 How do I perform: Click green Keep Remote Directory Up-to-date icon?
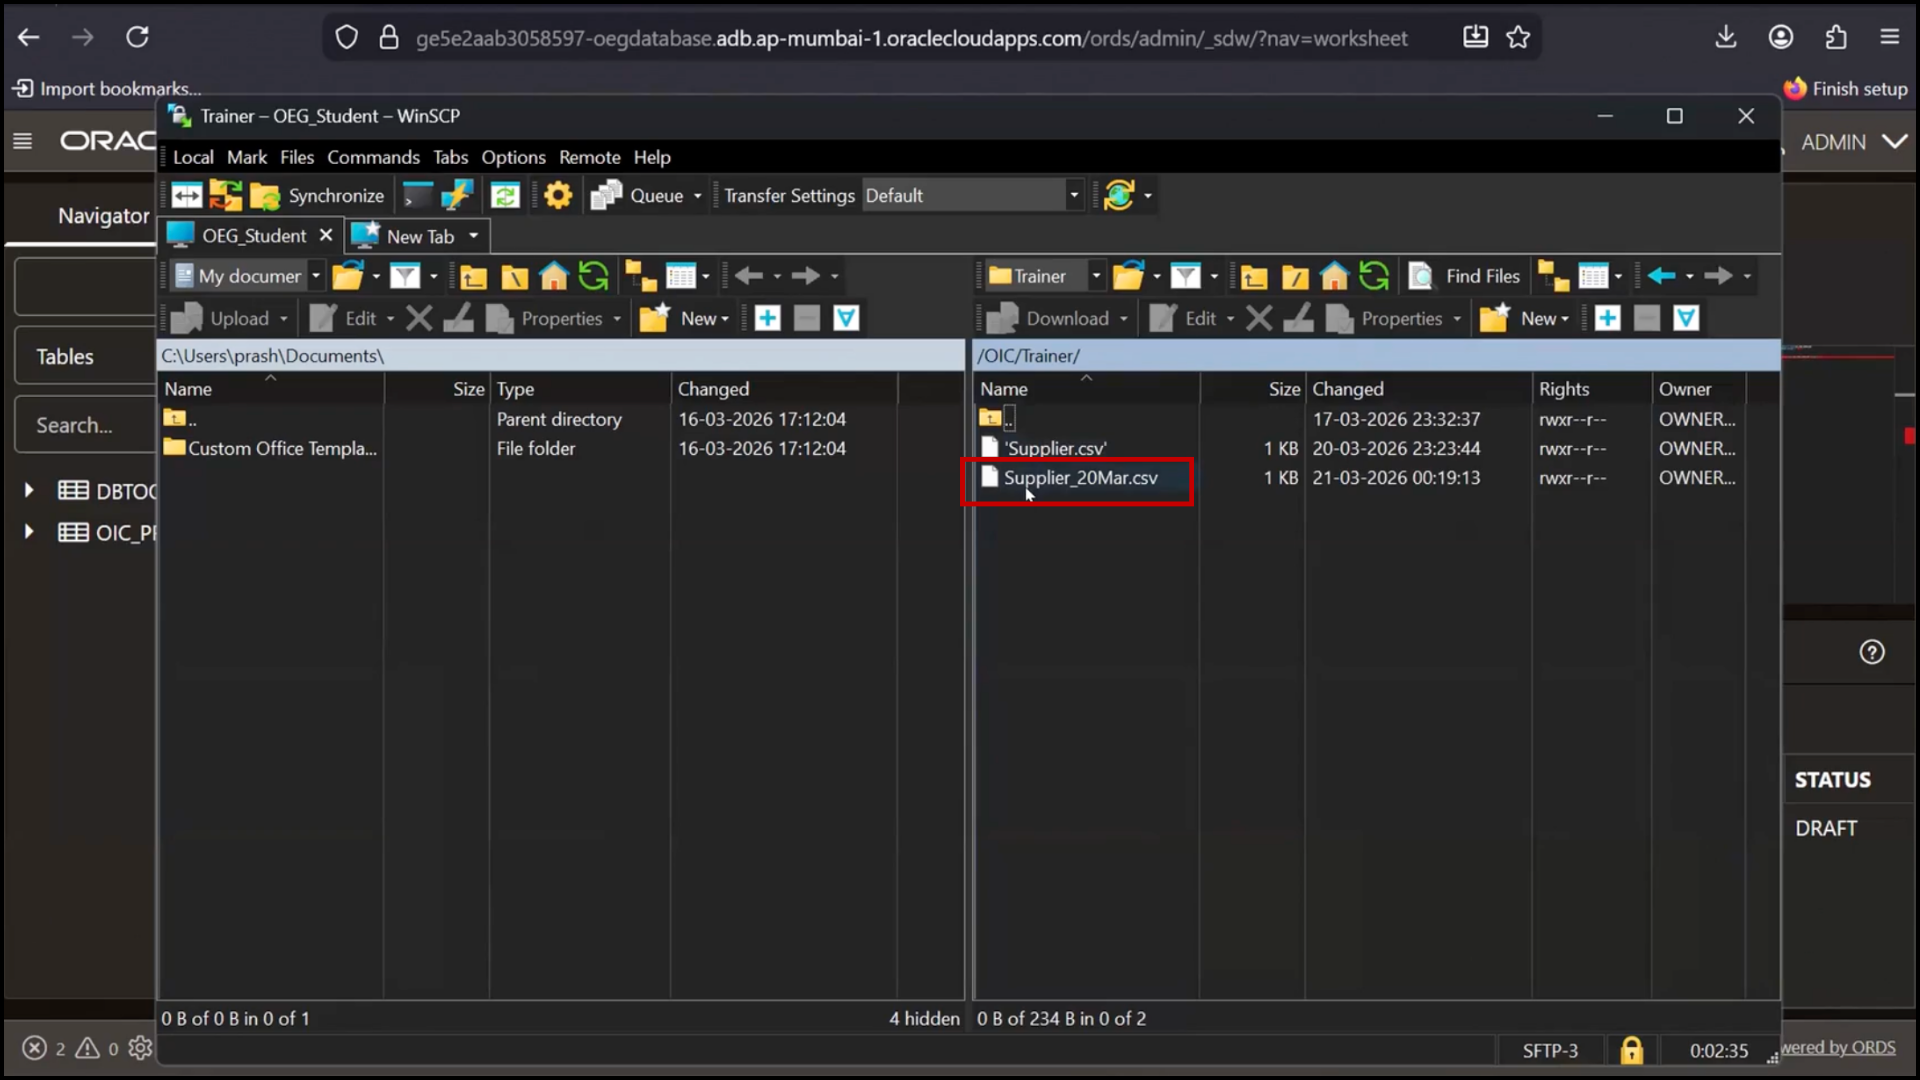coord(506,196)
